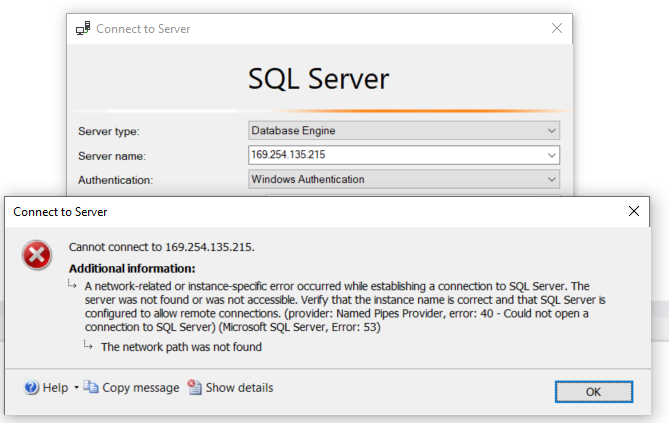The width and height of the screenshot is (669, 423).
Task: Select the Windows Authentication combo box
Action: click(x=404, y=179)
